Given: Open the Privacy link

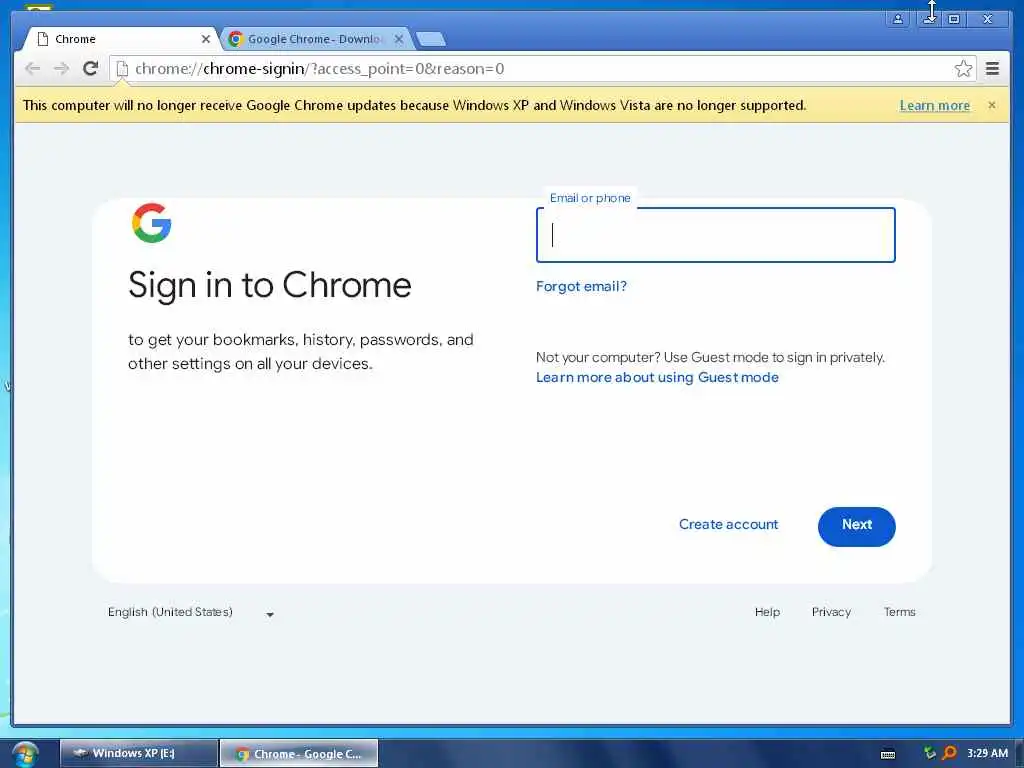Looking at the screenshot, I should [x=831, y=612].
